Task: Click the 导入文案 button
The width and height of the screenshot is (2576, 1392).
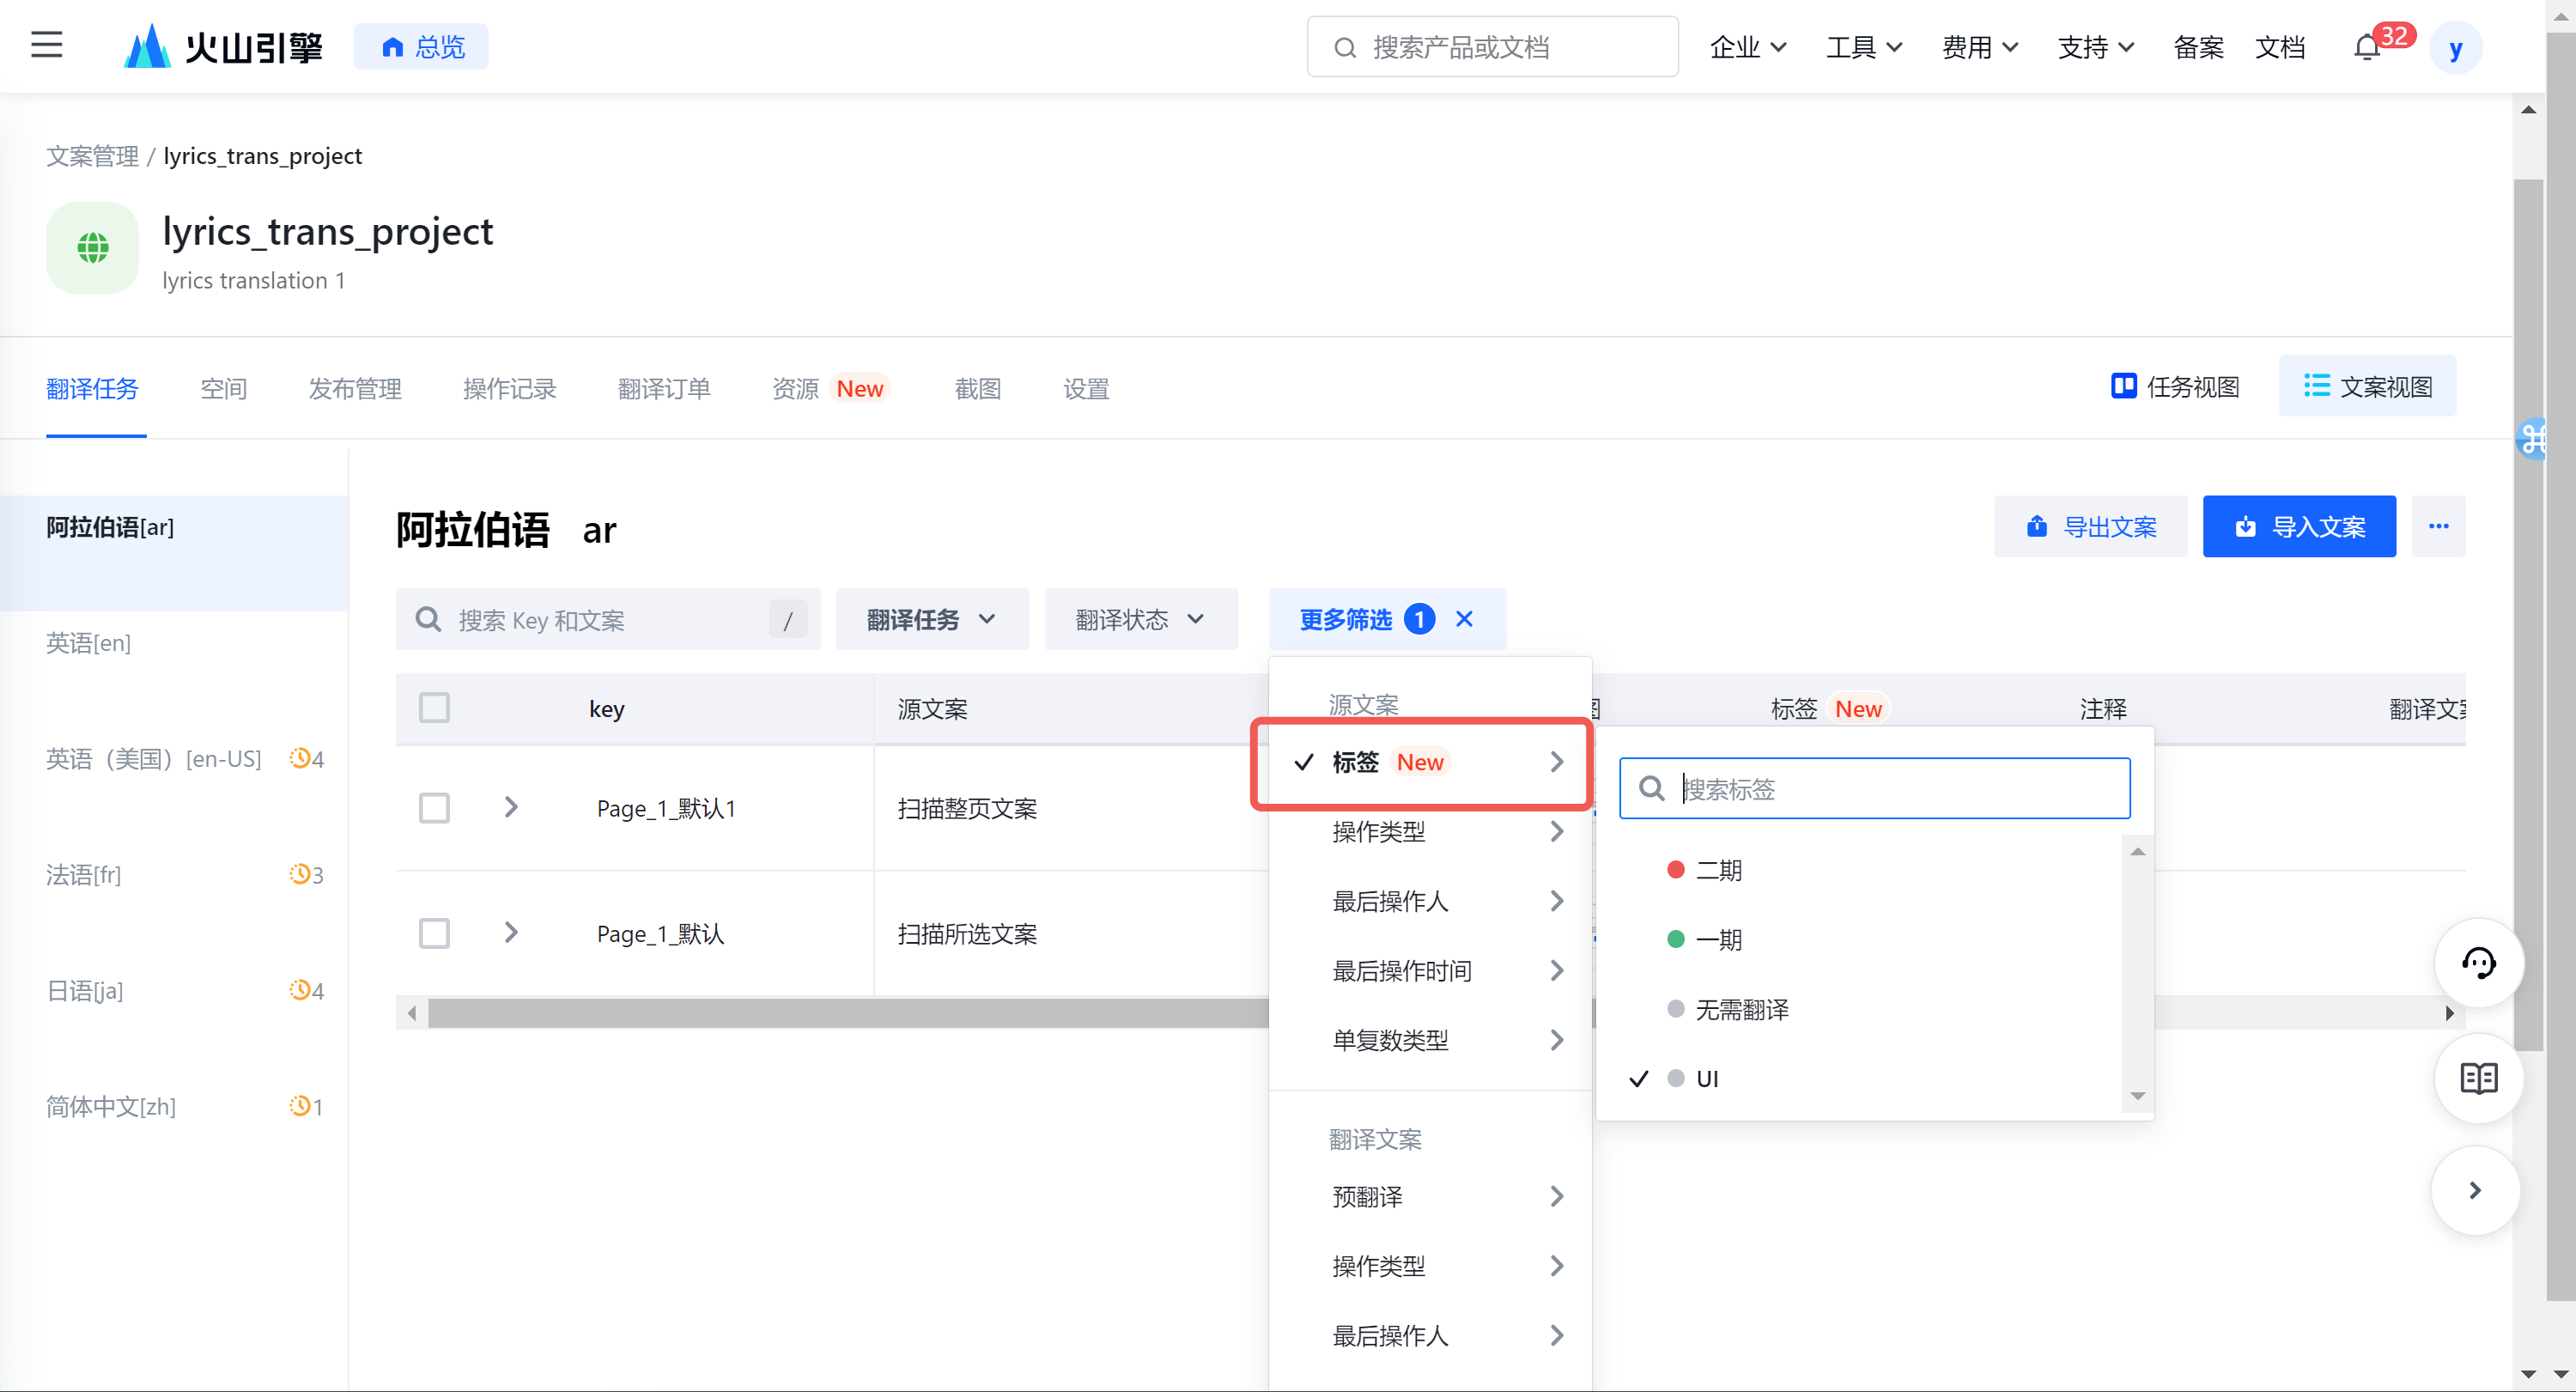Action: pyautogui.click(x=2298, y=526)
